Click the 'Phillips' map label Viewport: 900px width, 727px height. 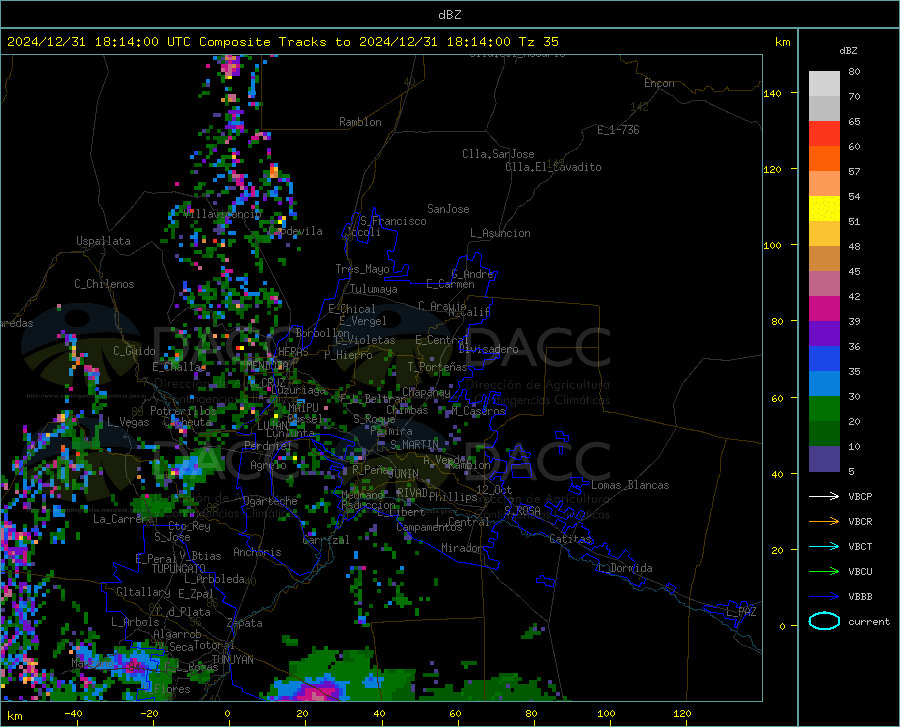(x=453, y=496)
